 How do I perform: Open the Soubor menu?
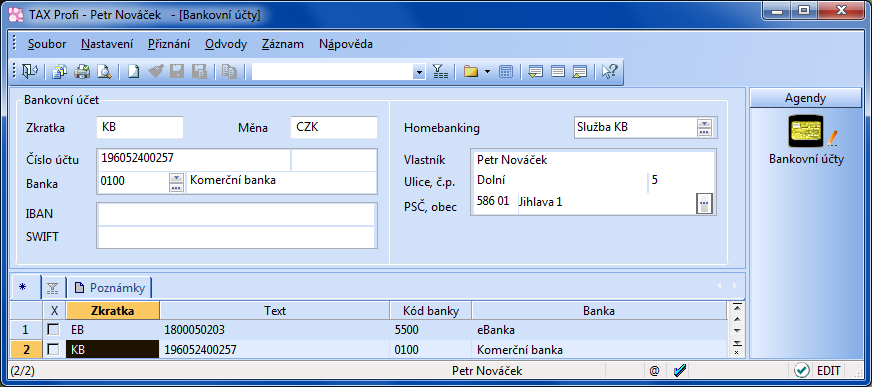pyautogui.click(x=47, y=44)
